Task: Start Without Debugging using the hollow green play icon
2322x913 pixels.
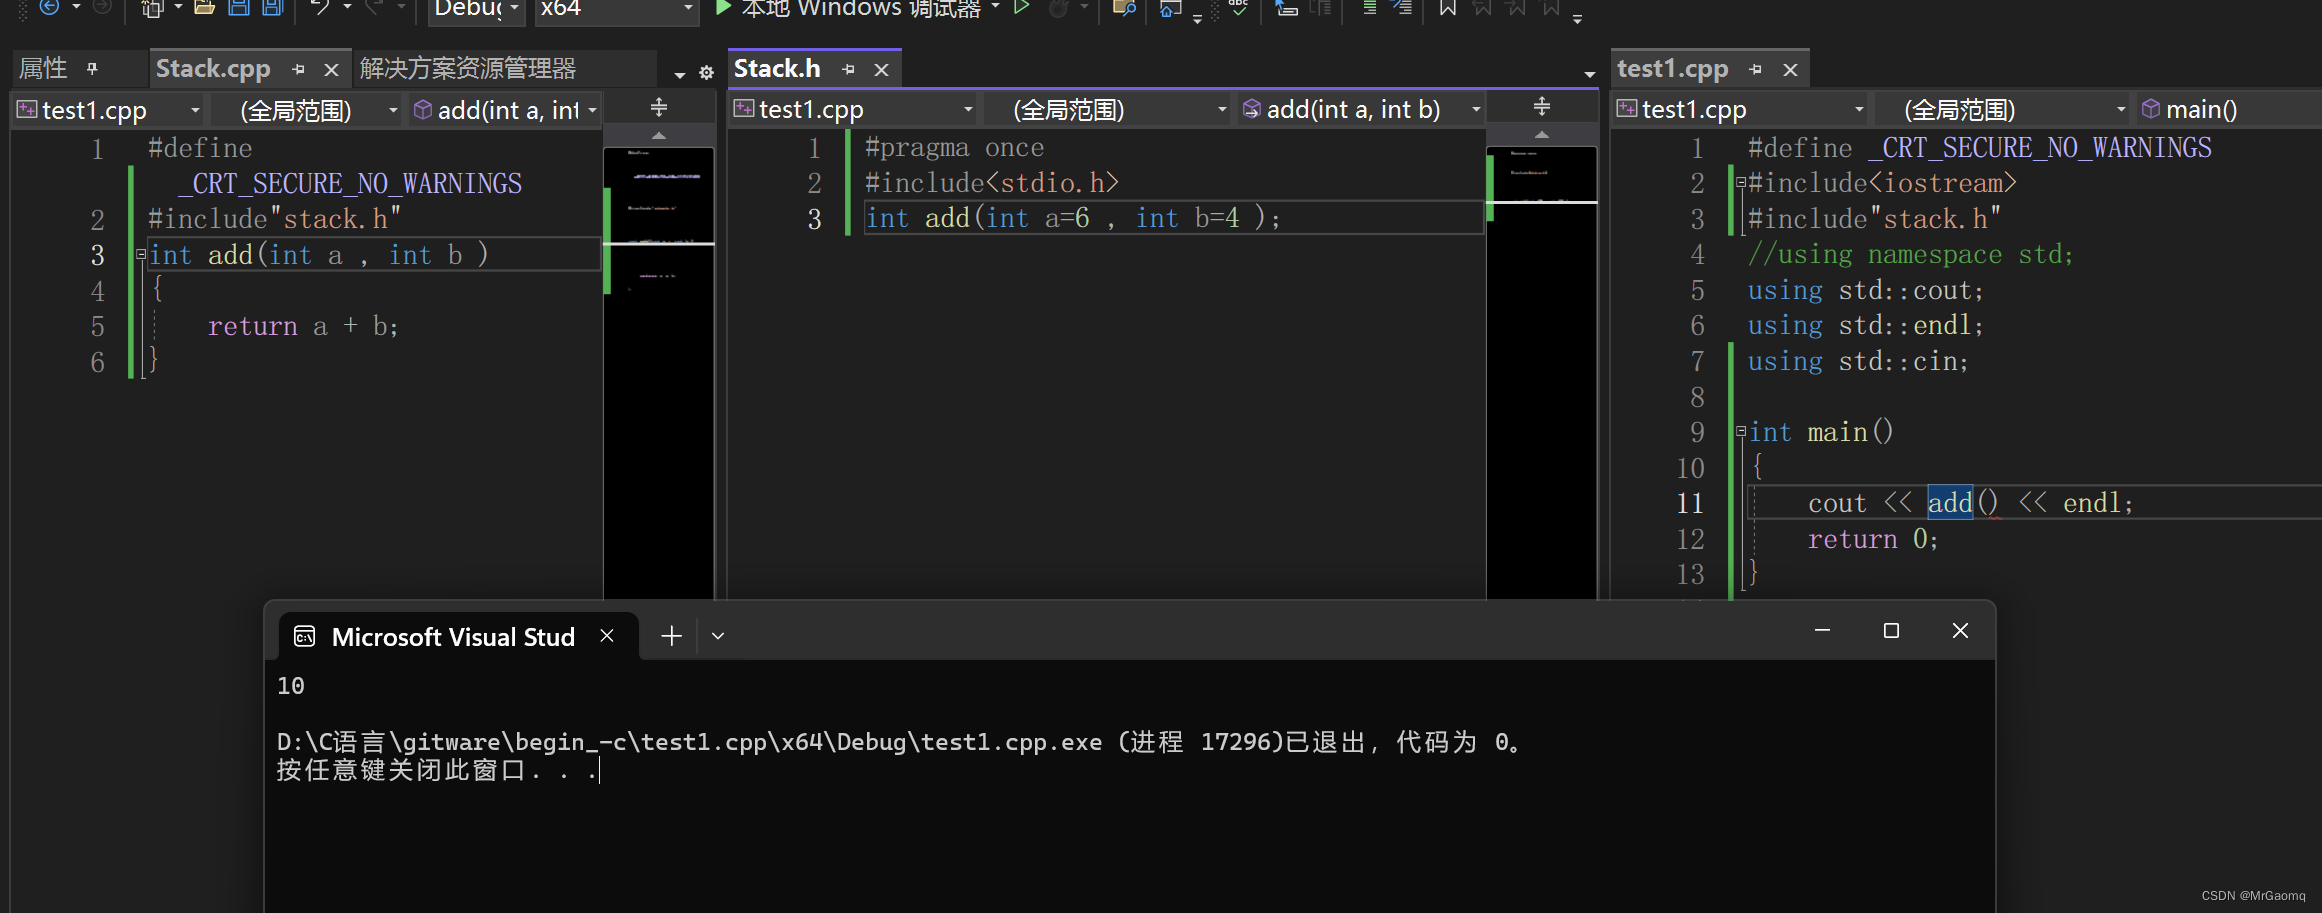Action: [1022, 7]
